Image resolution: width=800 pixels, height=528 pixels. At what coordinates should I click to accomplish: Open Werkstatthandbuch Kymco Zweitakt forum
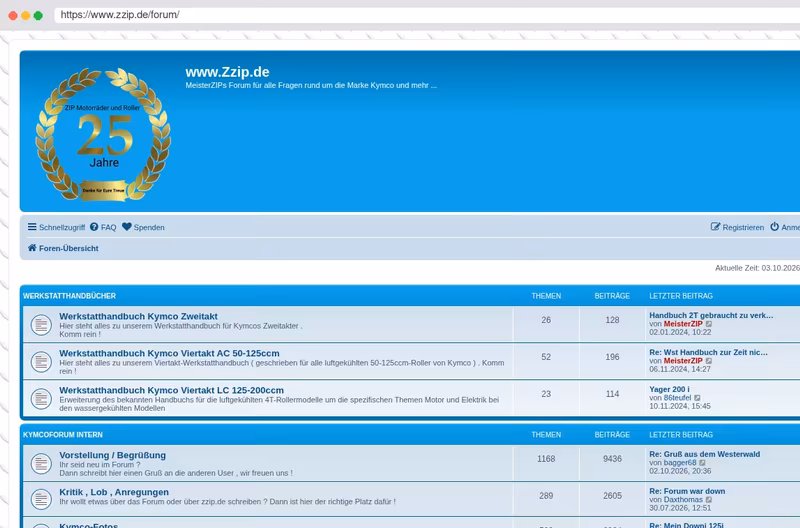[138, 316]
